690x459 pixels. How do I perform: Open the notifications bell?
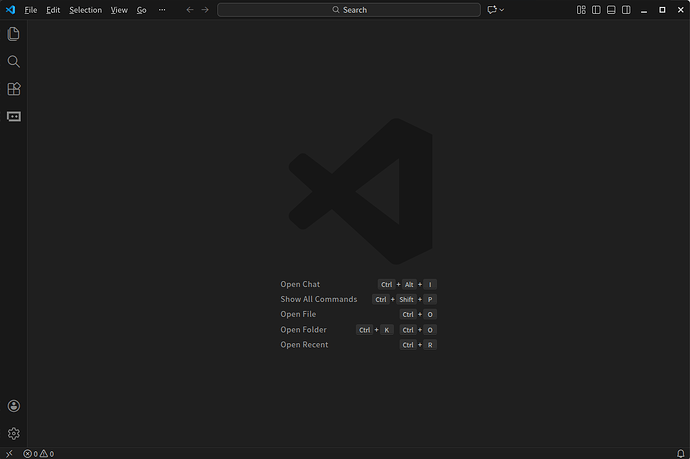[x=680, y=453]
